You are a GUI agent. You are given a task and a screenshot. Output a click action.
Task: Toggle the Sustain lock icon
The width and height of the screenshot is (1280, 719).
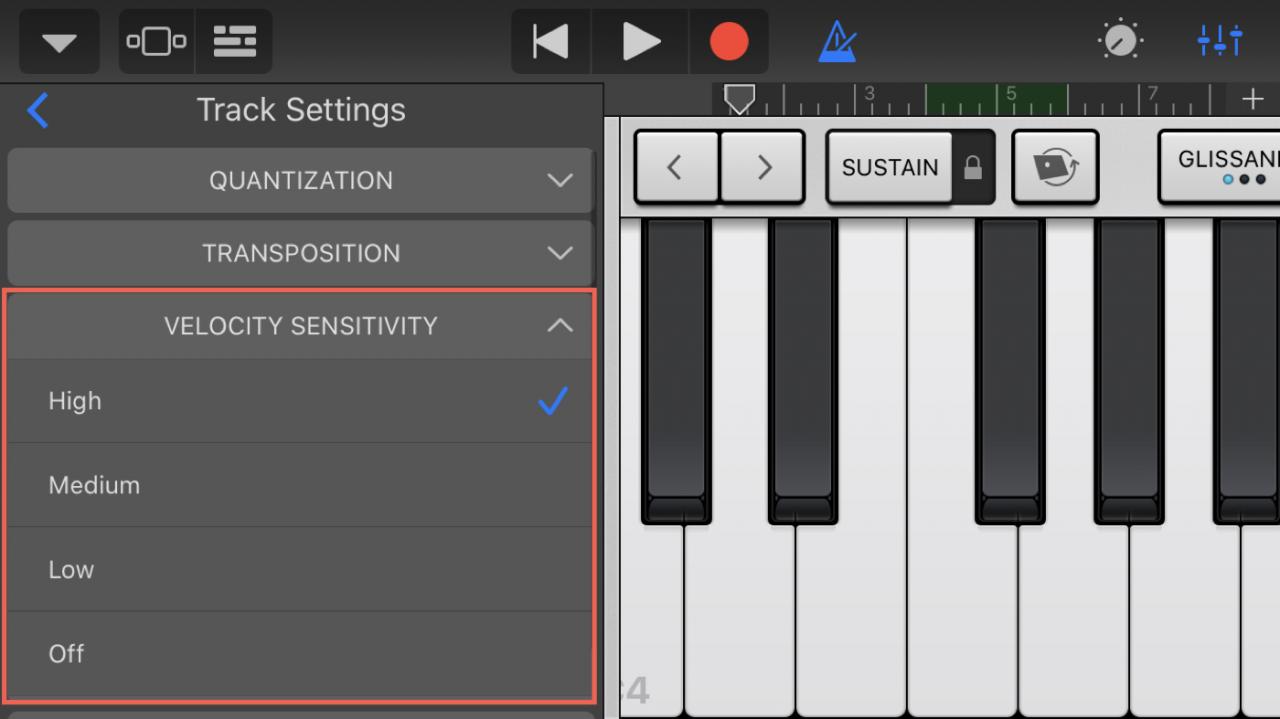tap(972, 168)
